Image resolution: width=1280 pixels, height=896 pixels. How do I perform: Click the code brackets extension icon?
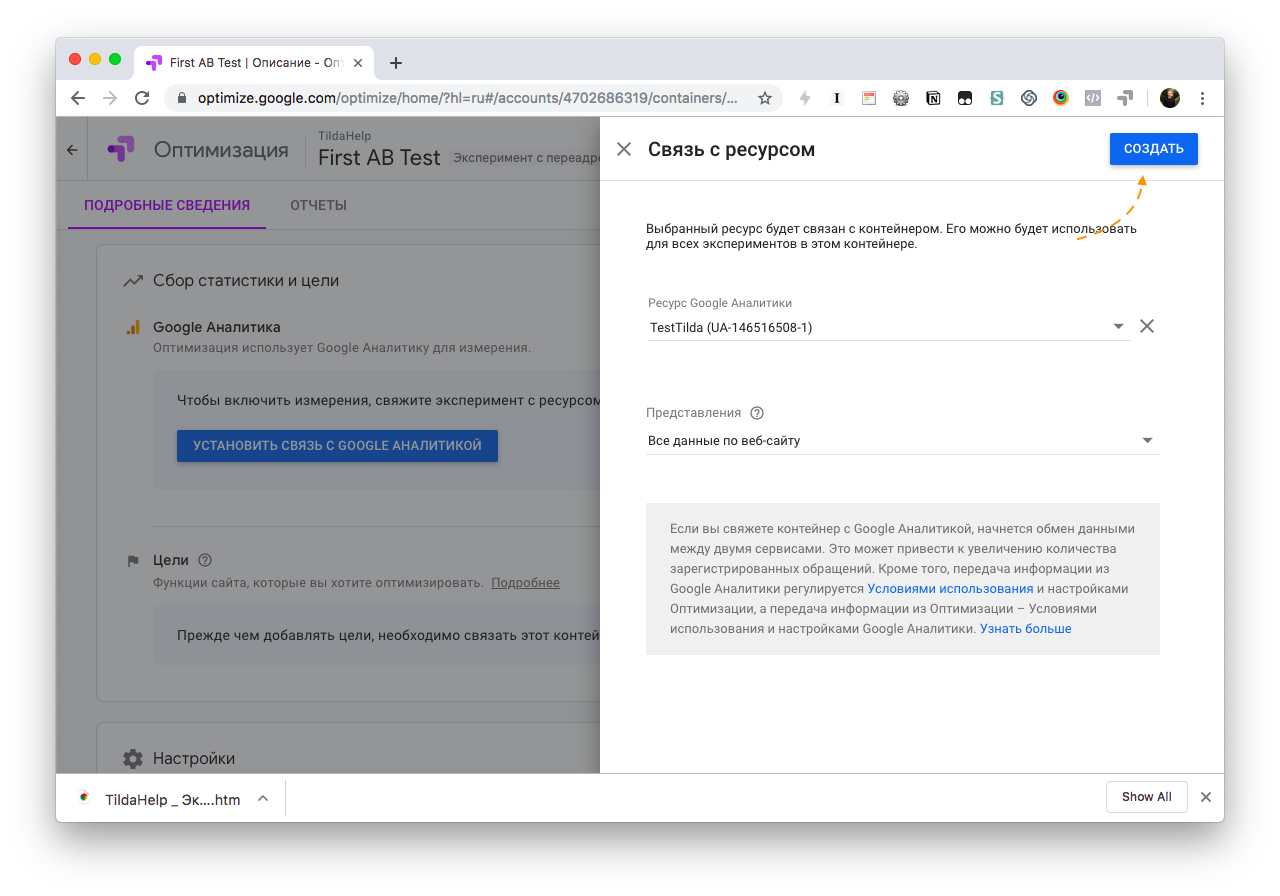pyautogui.click(x=1093, y=98)
